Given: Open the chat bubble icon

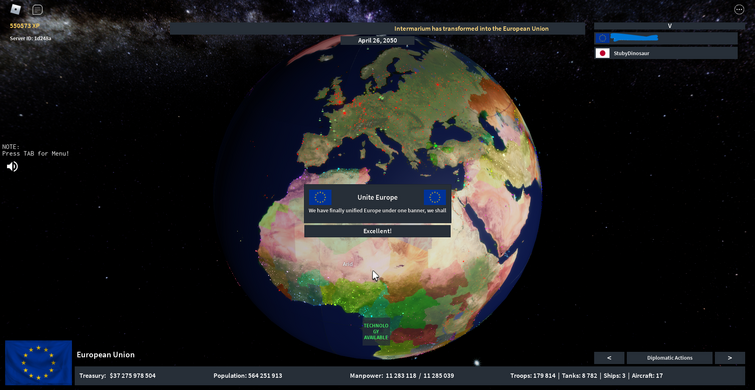Looking at the screenshot, I should (x=37, y=9).
